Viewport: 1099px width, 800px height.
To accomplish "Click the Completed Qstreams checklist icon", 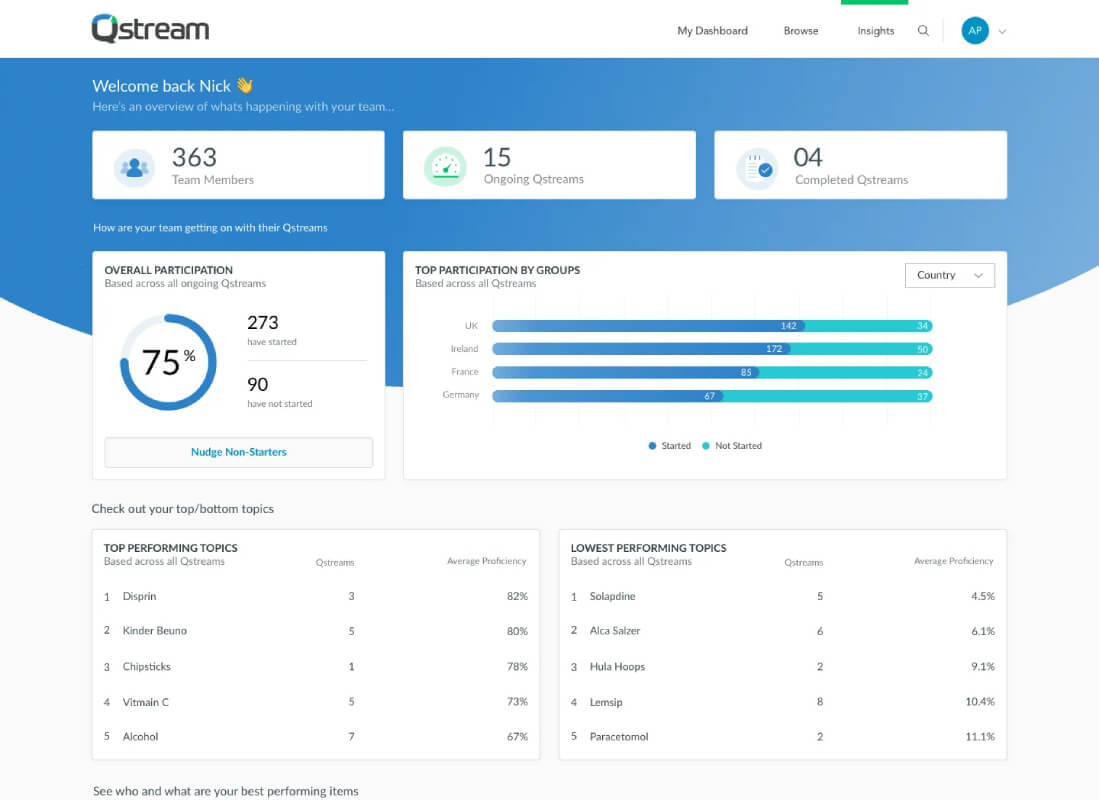I will 757,168.
